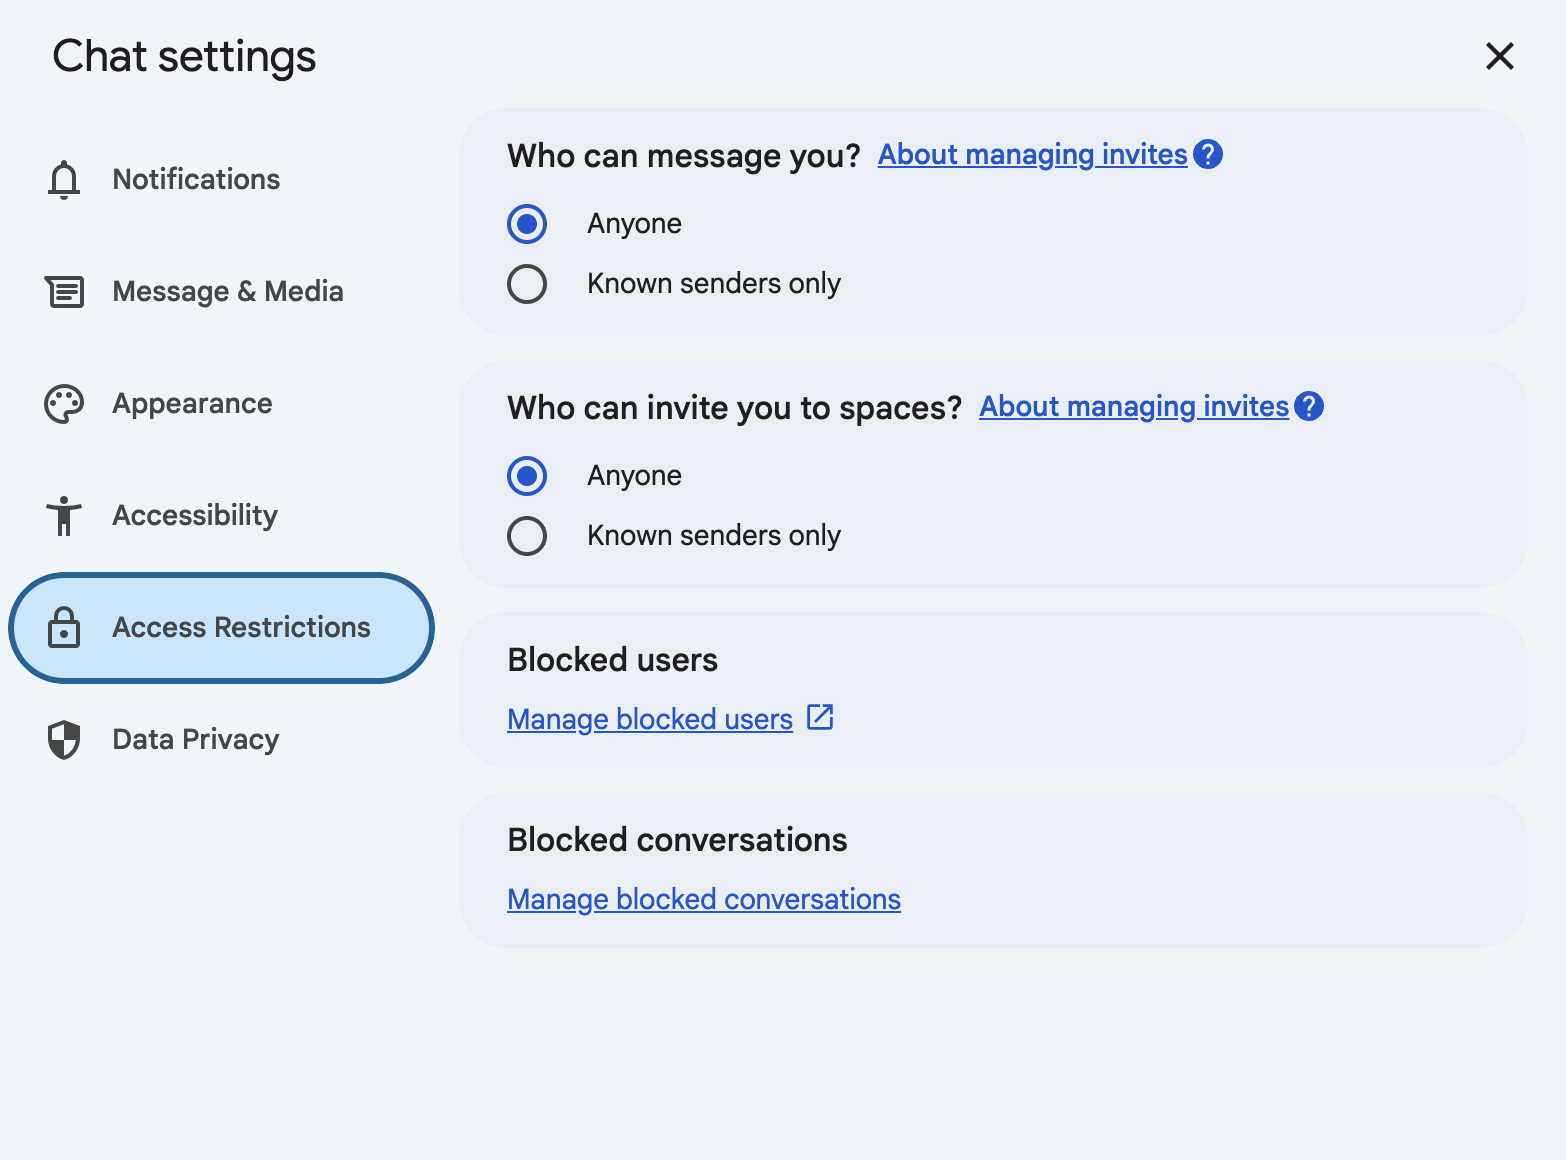Switch to the Appearance settings section
This screenshot has width=1566, height=1160.
(x=192, y=404)
